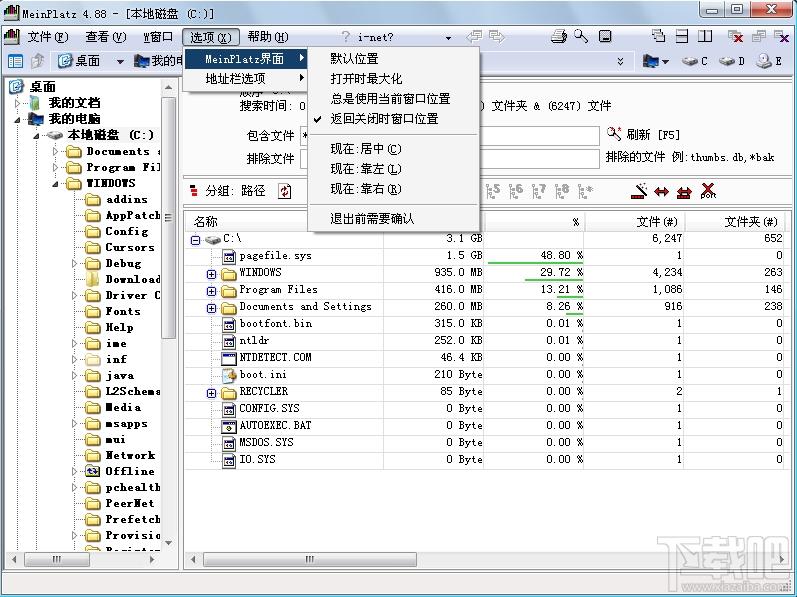This screenshot has height=597, width=797.
Task: Click the purple X close-all-windows icon
Action: click(x=781, y=36)
